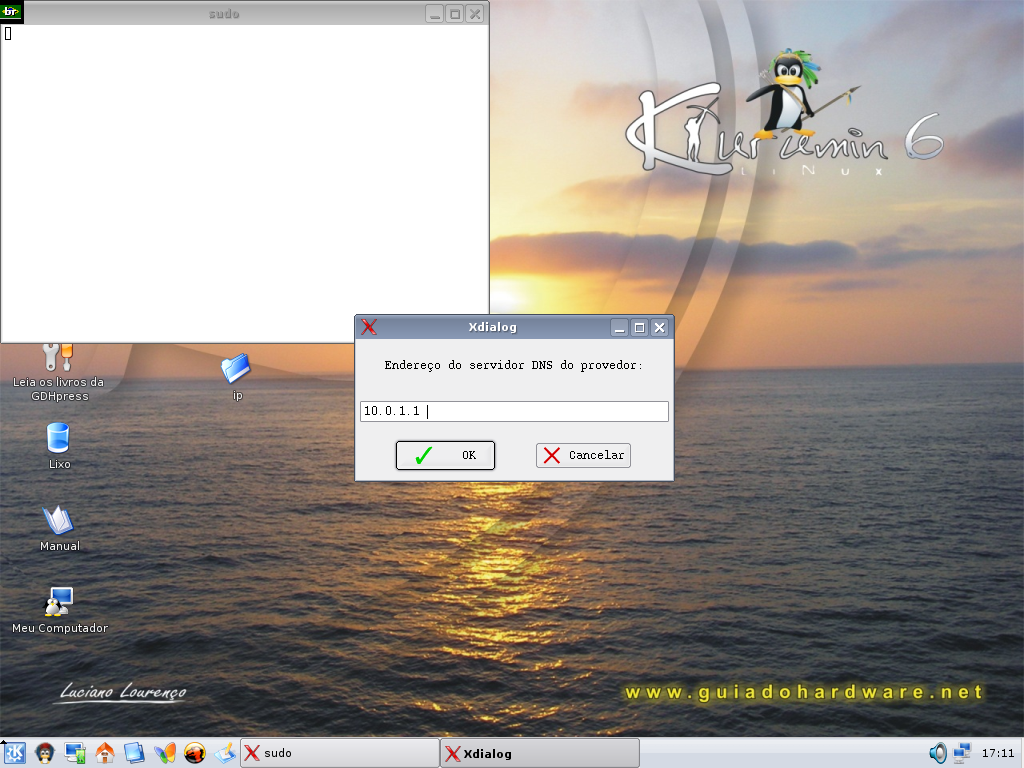
Task: Click inside the sudo terminal area
Action: click(244, 183)
